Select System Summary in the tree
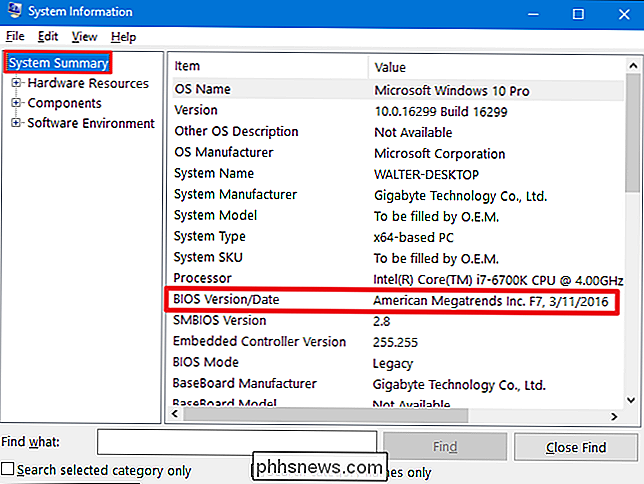Screen dimensions: 644x484 coord(58,63)
